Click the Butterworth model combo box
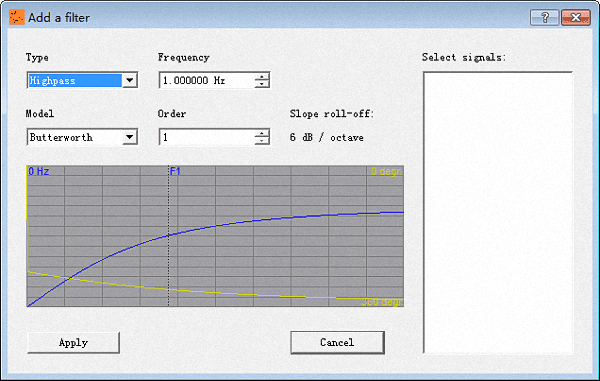Screen dimensions: 600x381 [x=82, y=137]
